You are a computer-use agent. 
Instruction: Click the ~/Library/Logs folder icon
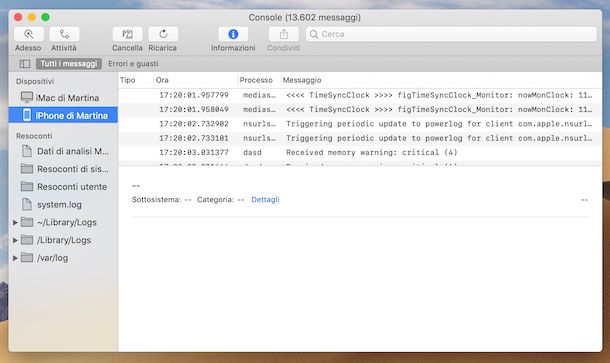[x=27, y=222]
